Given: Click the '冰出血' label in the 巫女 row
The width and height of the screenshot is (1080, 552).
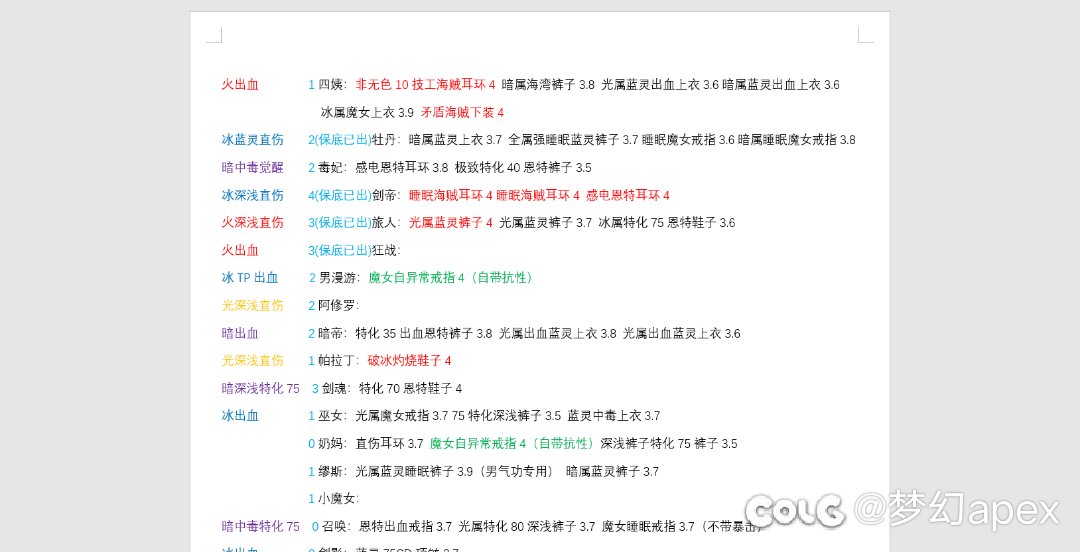Looking at the screenshot, I should click(x=240, y=416).
